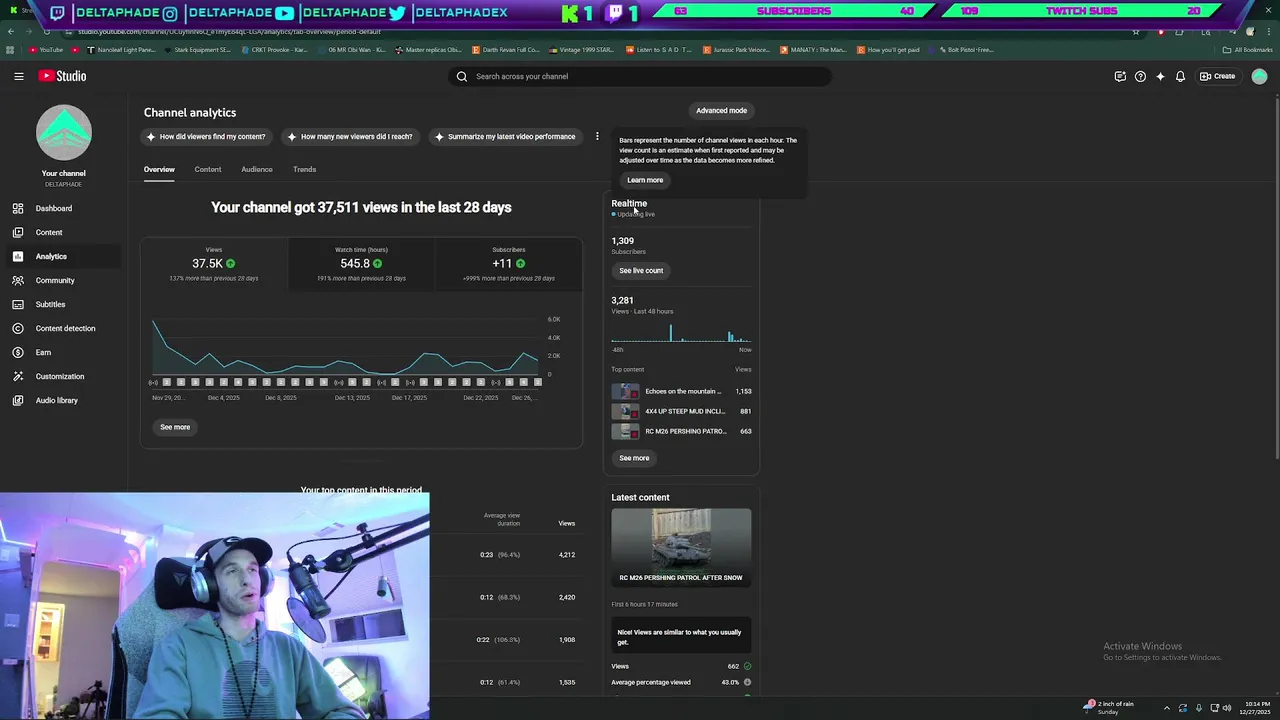The height and width of the screenshot is (720, 1280).
Task: Switch to the Overview tab
Action: click(159, 169)
